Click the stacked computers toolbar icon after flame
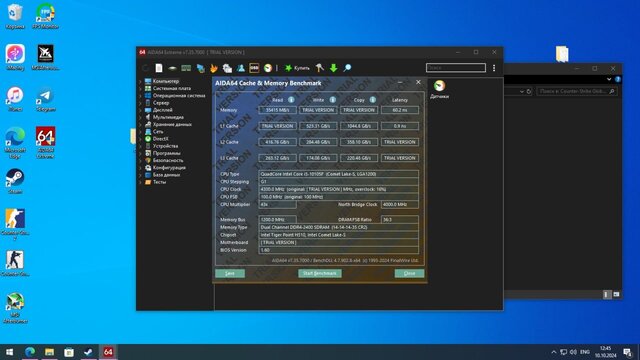 point(227,68)
